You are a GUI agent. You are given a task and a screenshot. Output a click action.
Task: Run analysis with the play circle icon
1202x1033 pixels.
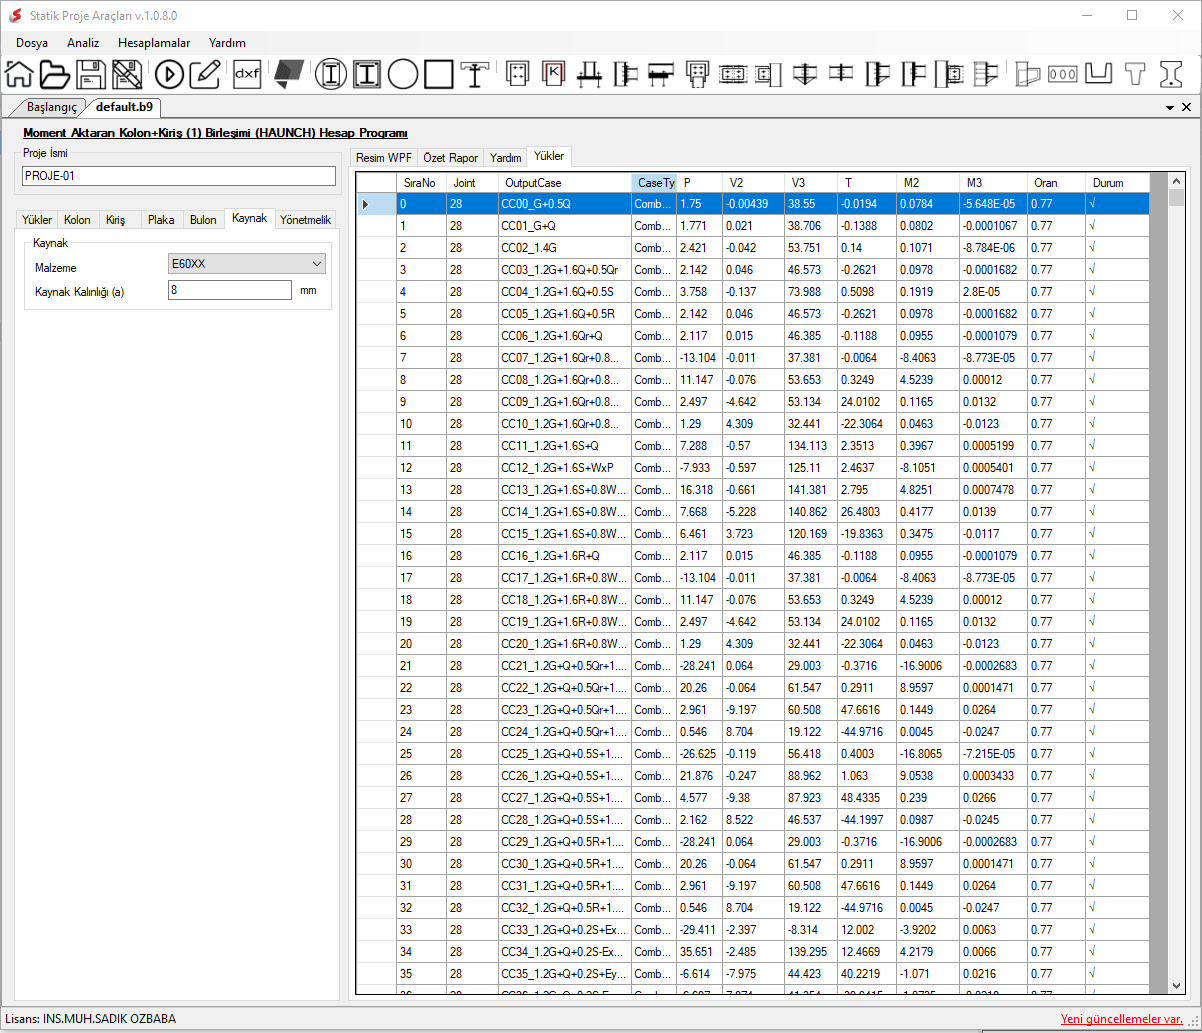169,74
